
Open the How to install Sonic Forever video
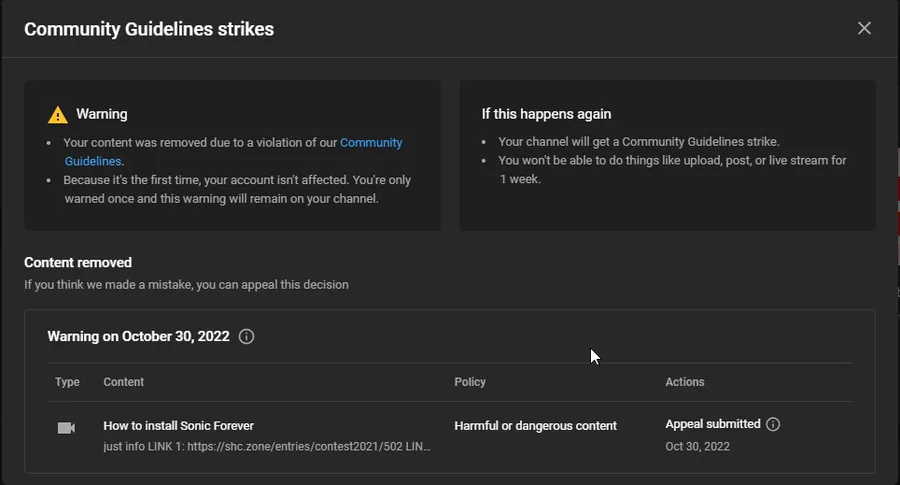coord(178,426)
